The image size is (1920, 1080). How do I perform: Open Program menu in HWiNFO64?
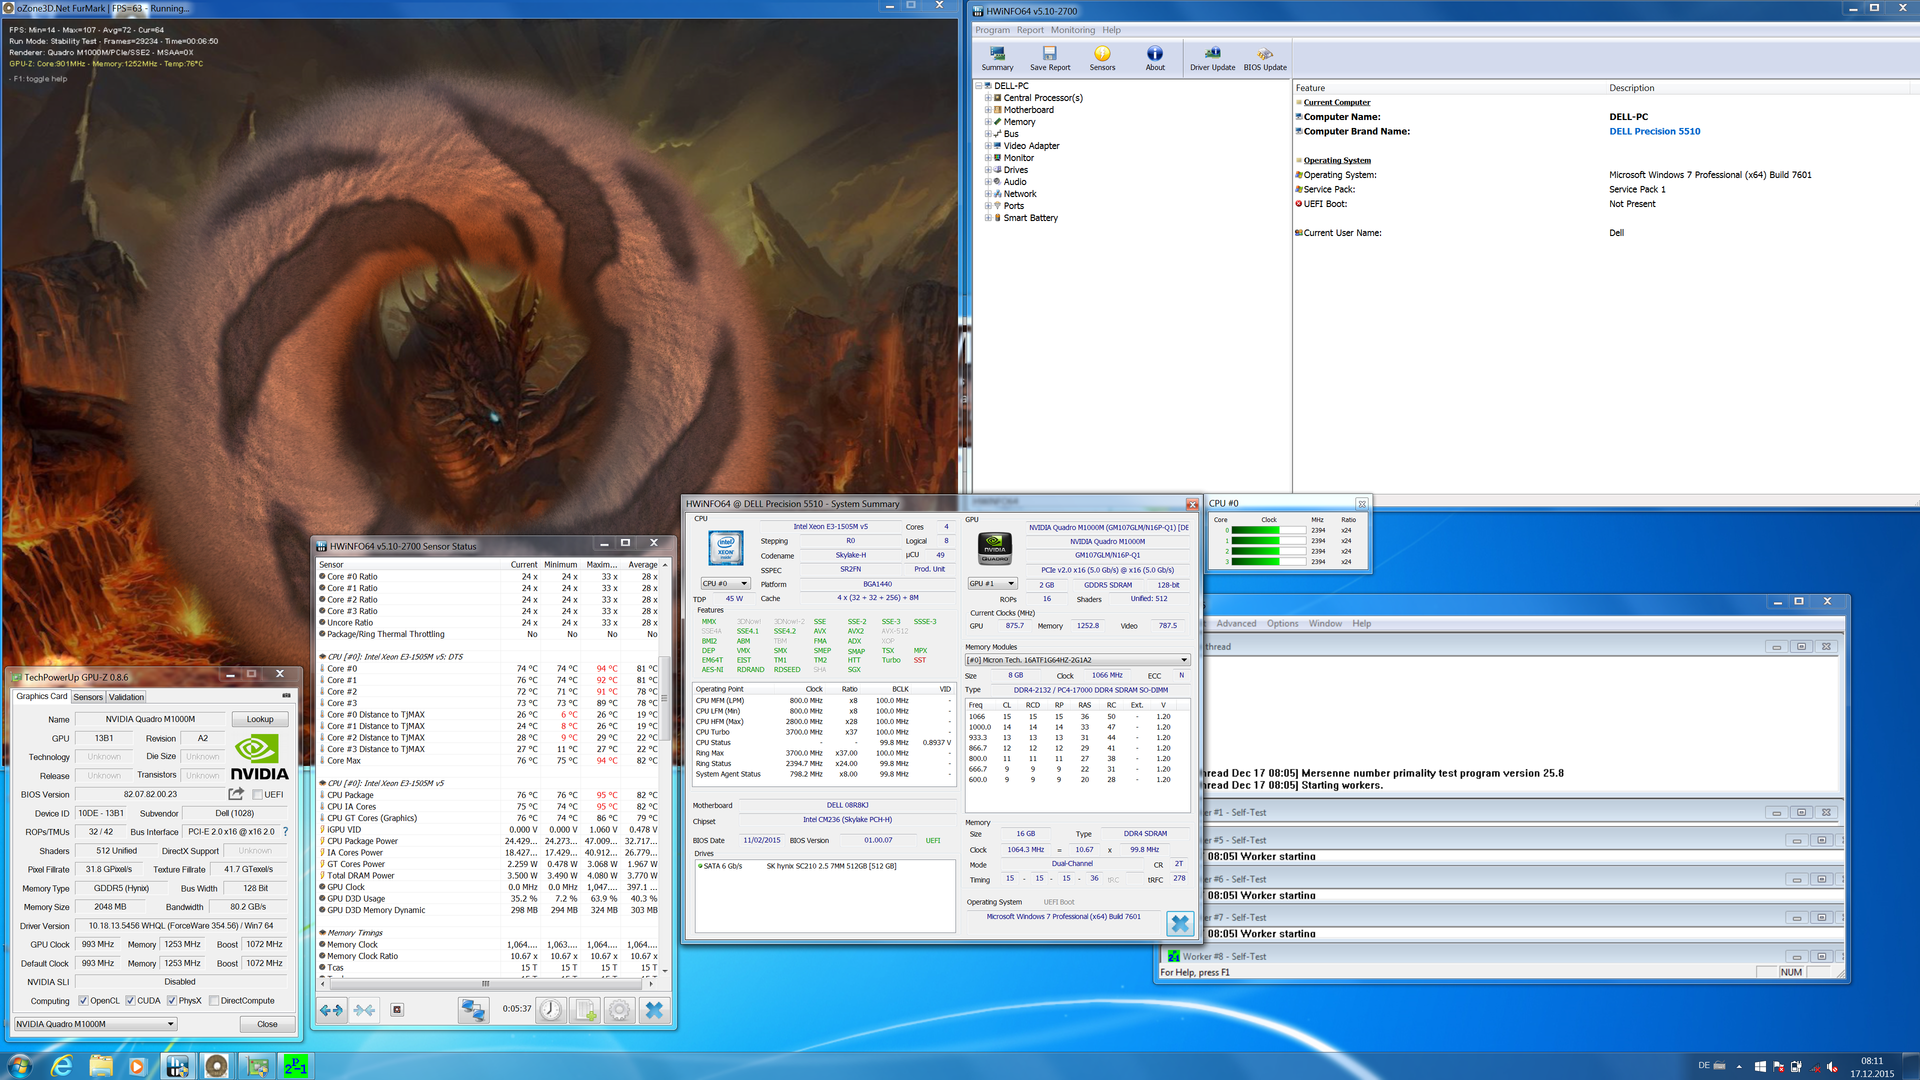coord(992,30)
